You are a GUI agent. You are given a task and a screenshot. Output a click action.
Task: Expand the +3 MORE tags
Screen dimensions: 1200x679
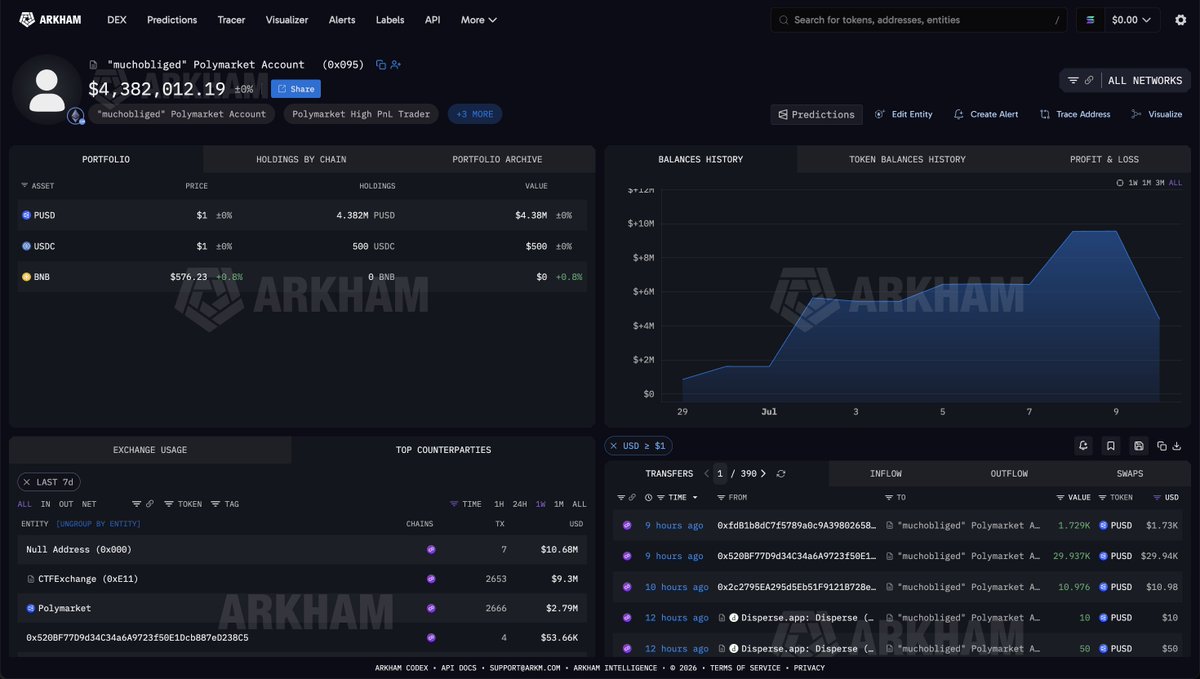(x=475, y=114)
